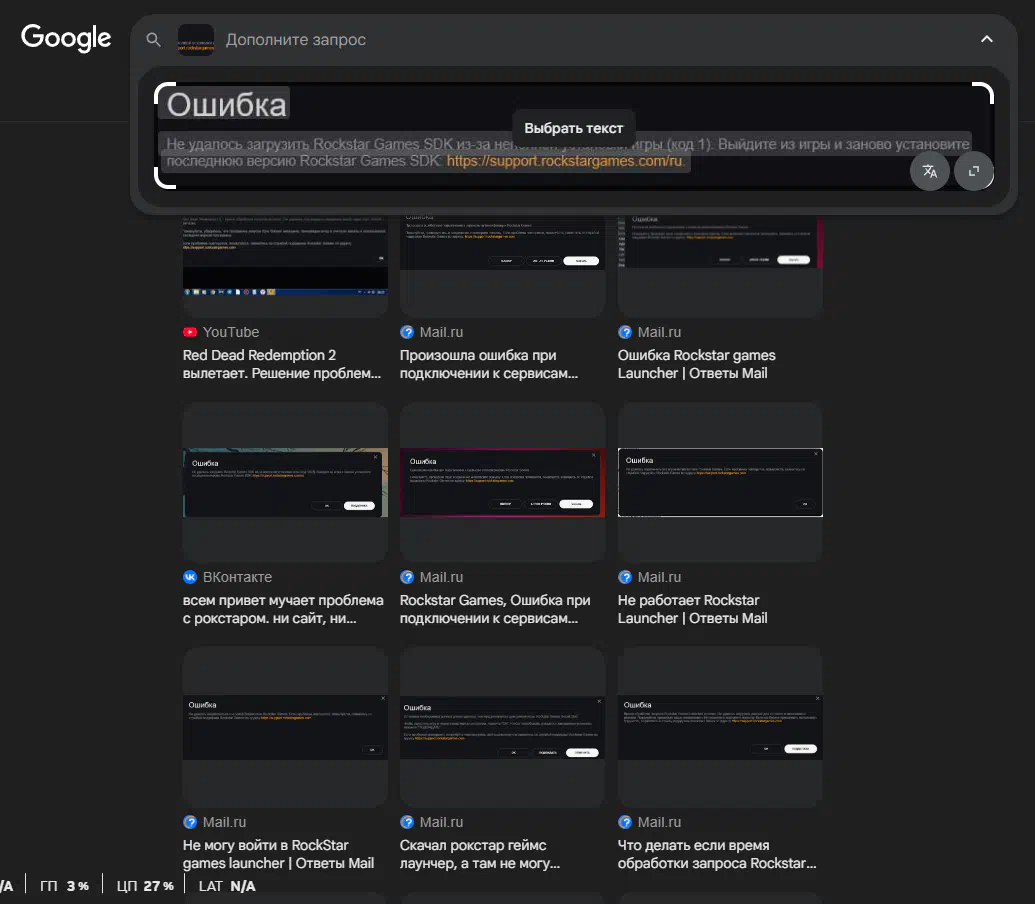Click 'ВКонтакте' source label text
Image resolution: width=1035 pixels, height=904 pixels.
(238, 577)
